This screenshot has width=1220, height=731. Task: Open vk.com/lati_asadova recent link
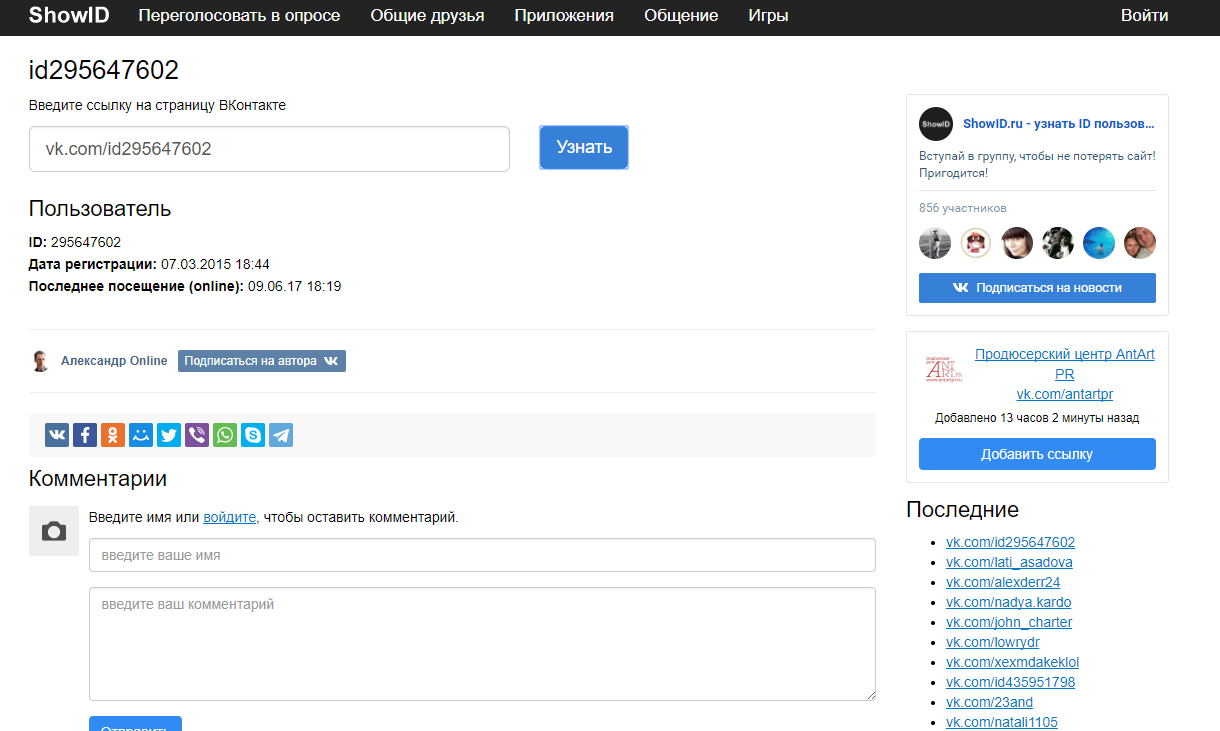[1009, 562]
